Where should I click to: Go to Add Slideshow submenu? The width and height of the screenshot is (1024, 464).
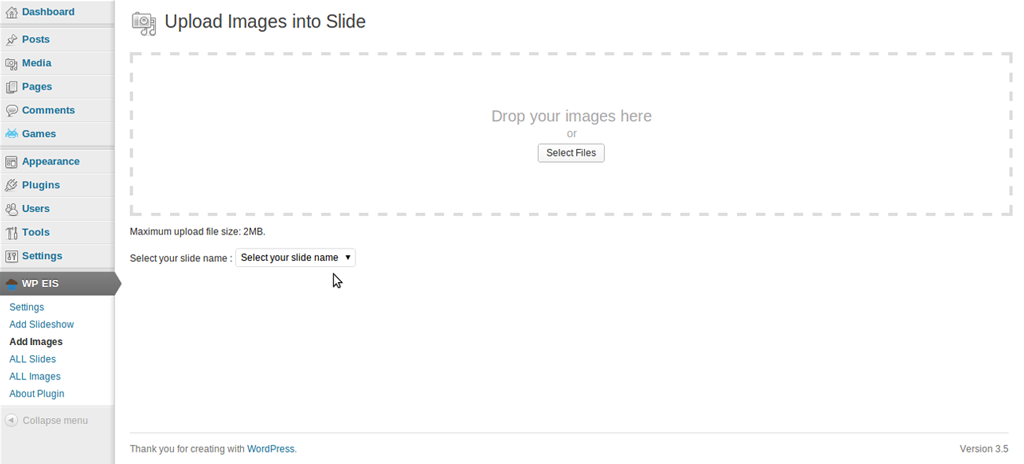click(x=42, y=324)
